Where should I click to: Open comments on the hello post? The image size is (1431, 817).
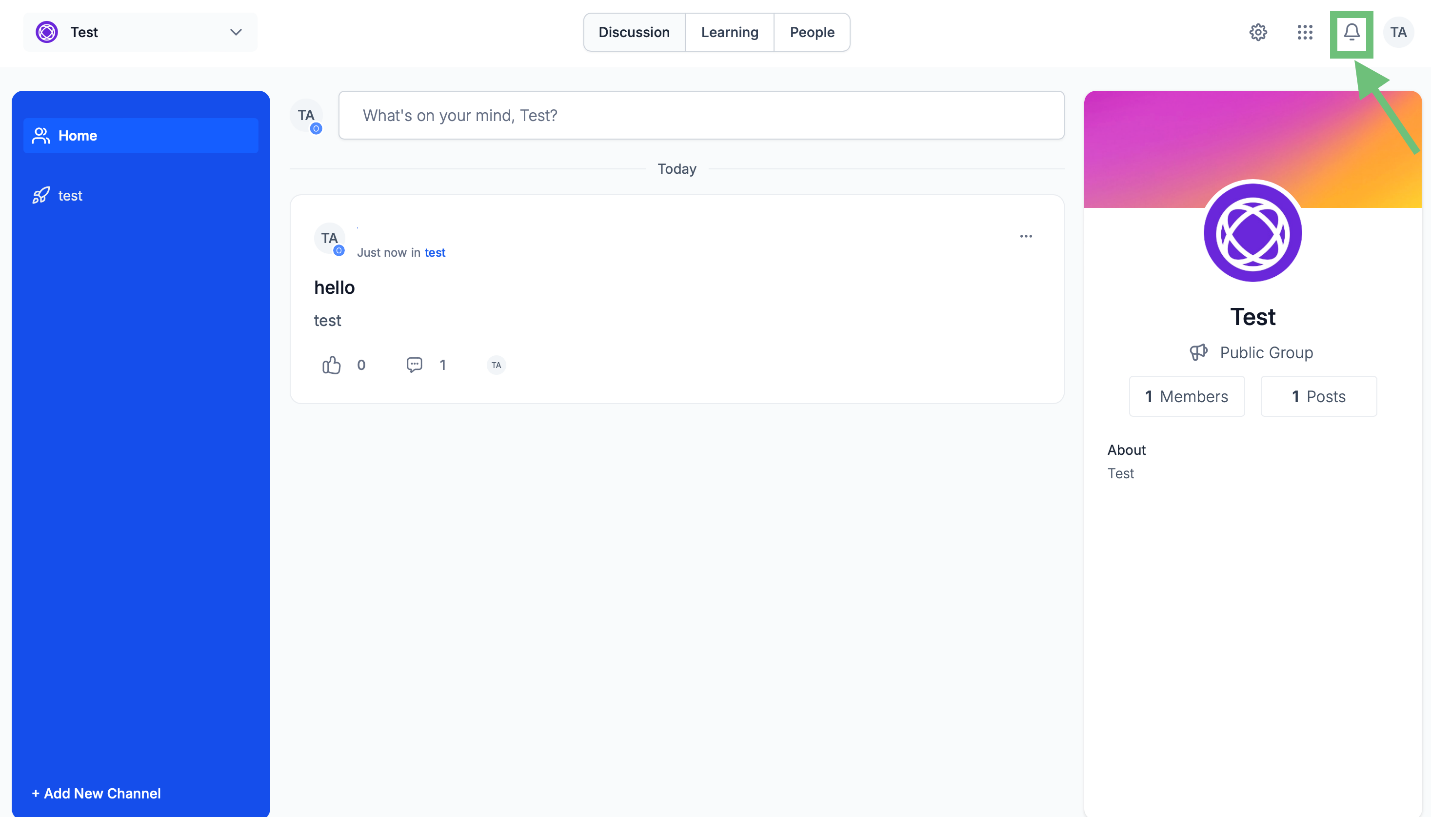[414, 365]
